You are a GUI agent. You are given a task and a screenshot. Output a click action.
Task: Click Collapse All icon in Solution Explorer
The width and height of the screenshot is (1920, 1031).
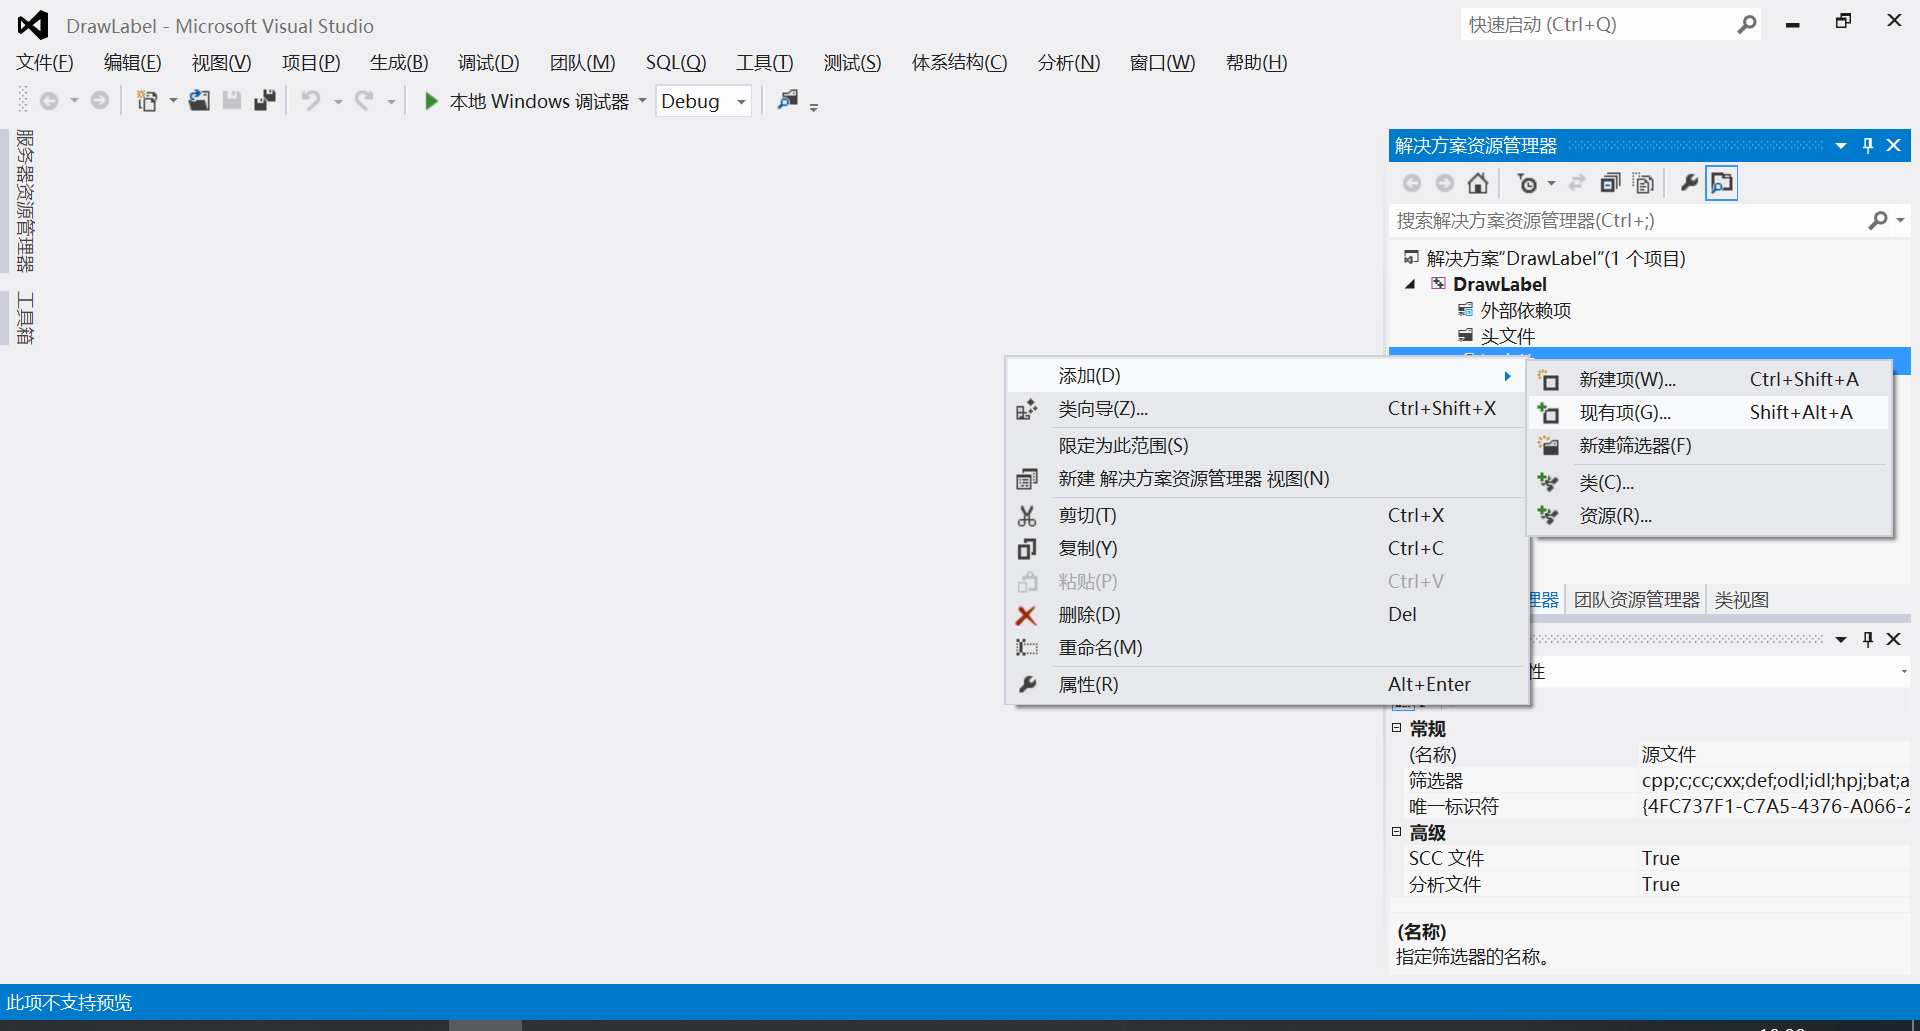[1610, 183]
